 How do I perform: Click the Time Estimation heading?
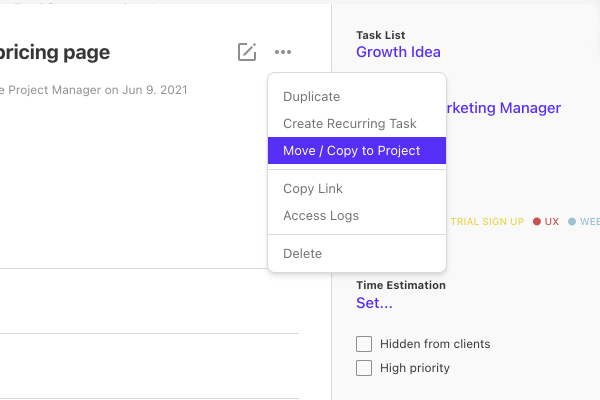(401, 285)
